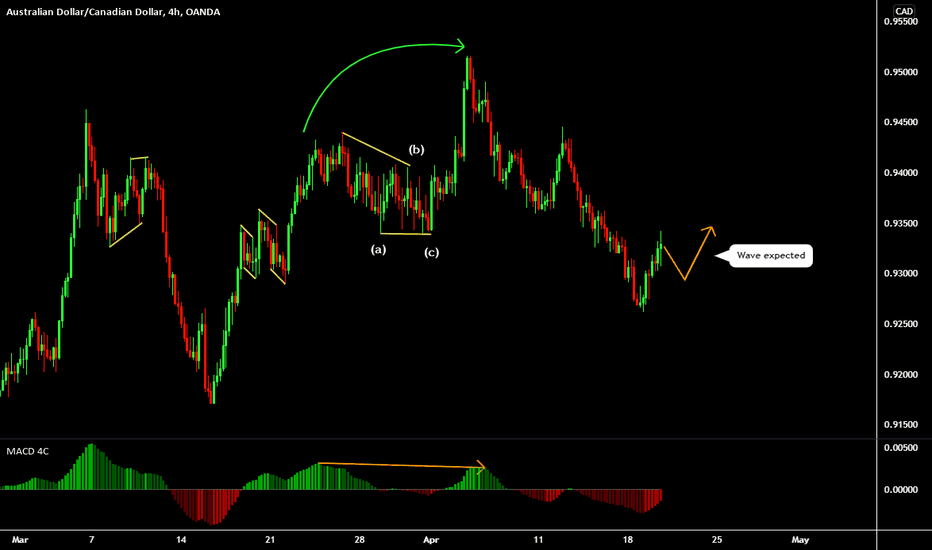Click the Mar date axis label
The image size is (932, 550).
tap(20, 540)
